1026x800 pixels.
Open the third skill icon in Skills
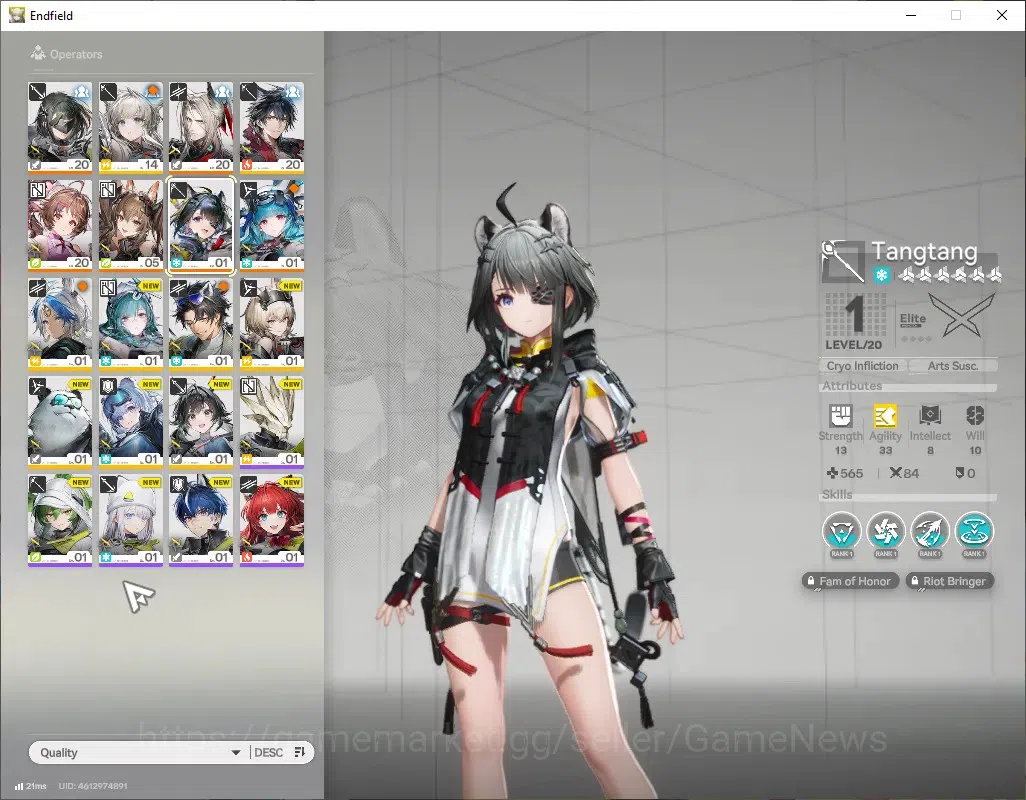(930, 531)
